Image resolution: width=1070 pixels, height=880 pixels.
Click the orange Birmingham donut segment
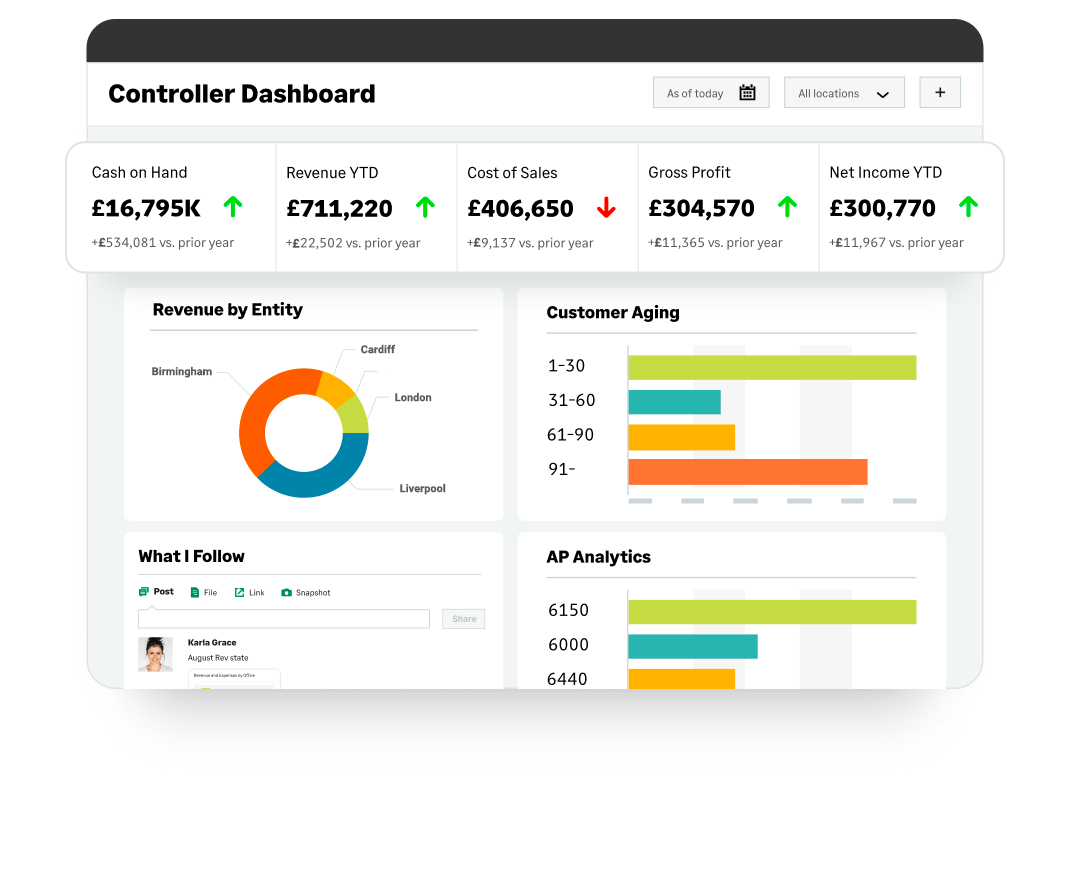tap(261, 413)
